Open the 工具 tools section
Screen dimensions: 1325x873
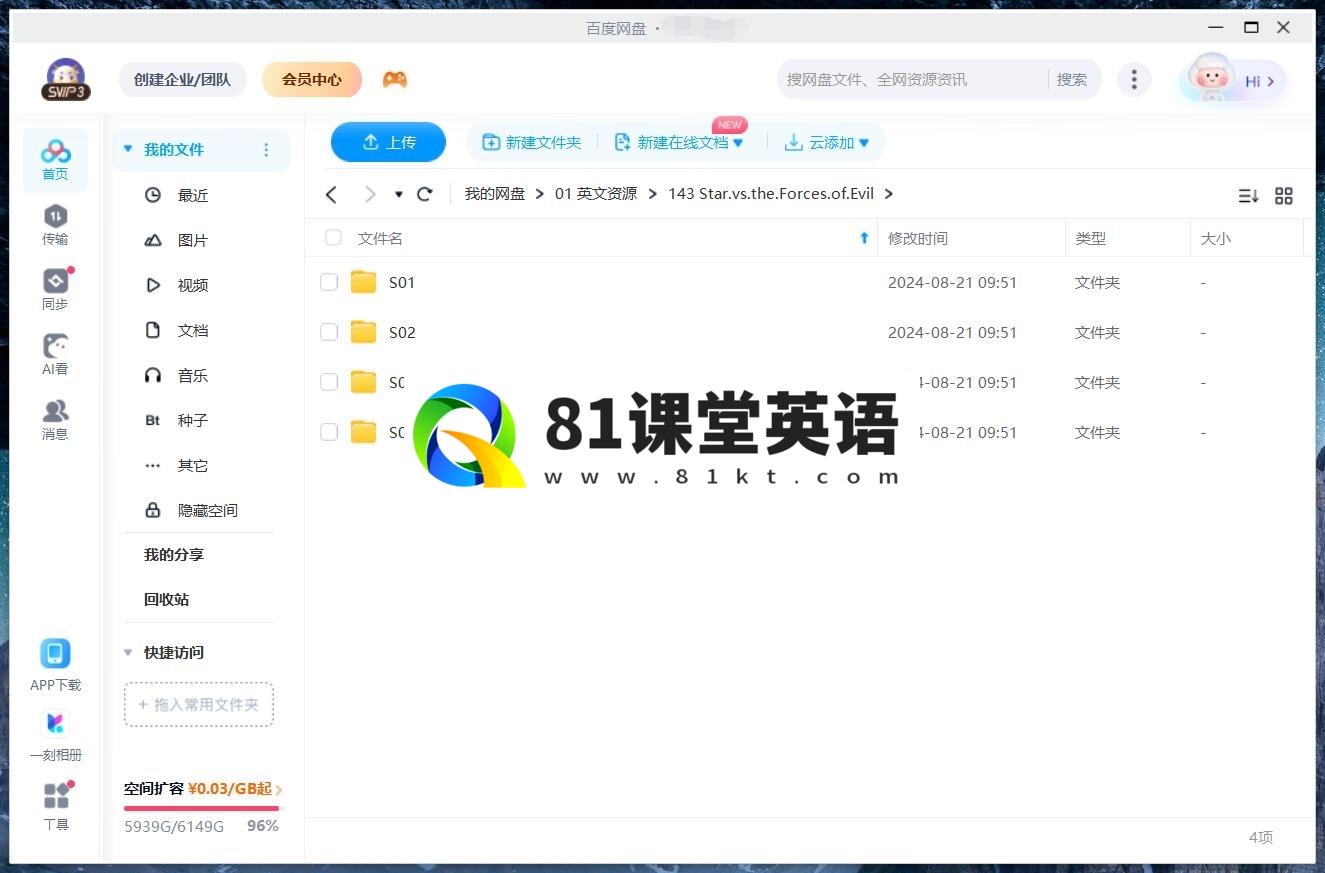56,806
